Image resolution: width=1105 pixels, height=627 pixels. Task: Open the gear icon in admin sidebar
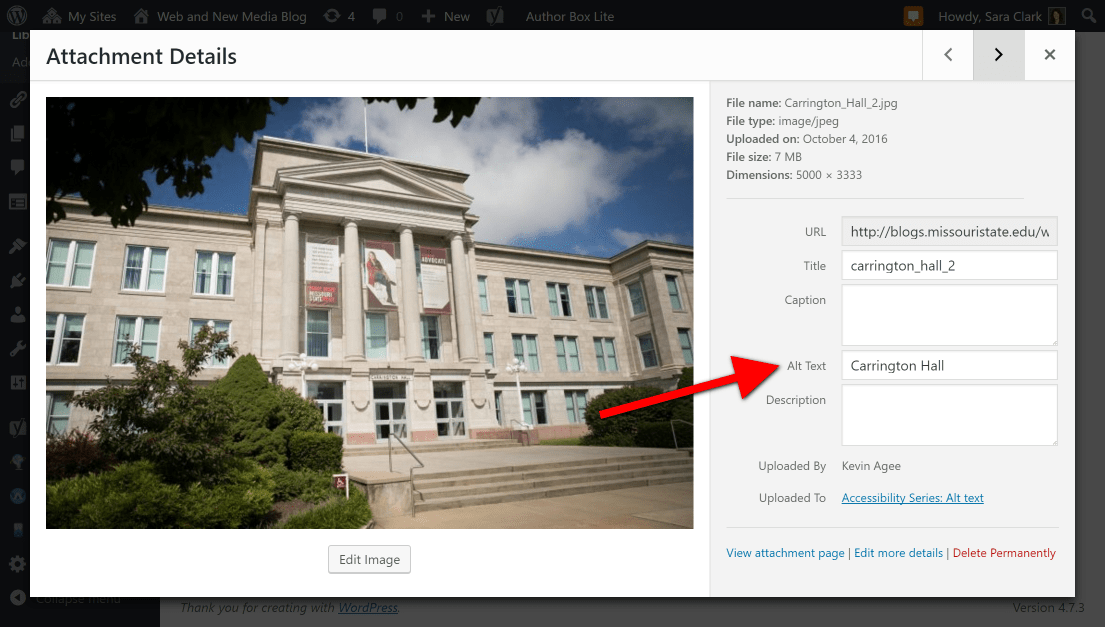click(18, 564)
